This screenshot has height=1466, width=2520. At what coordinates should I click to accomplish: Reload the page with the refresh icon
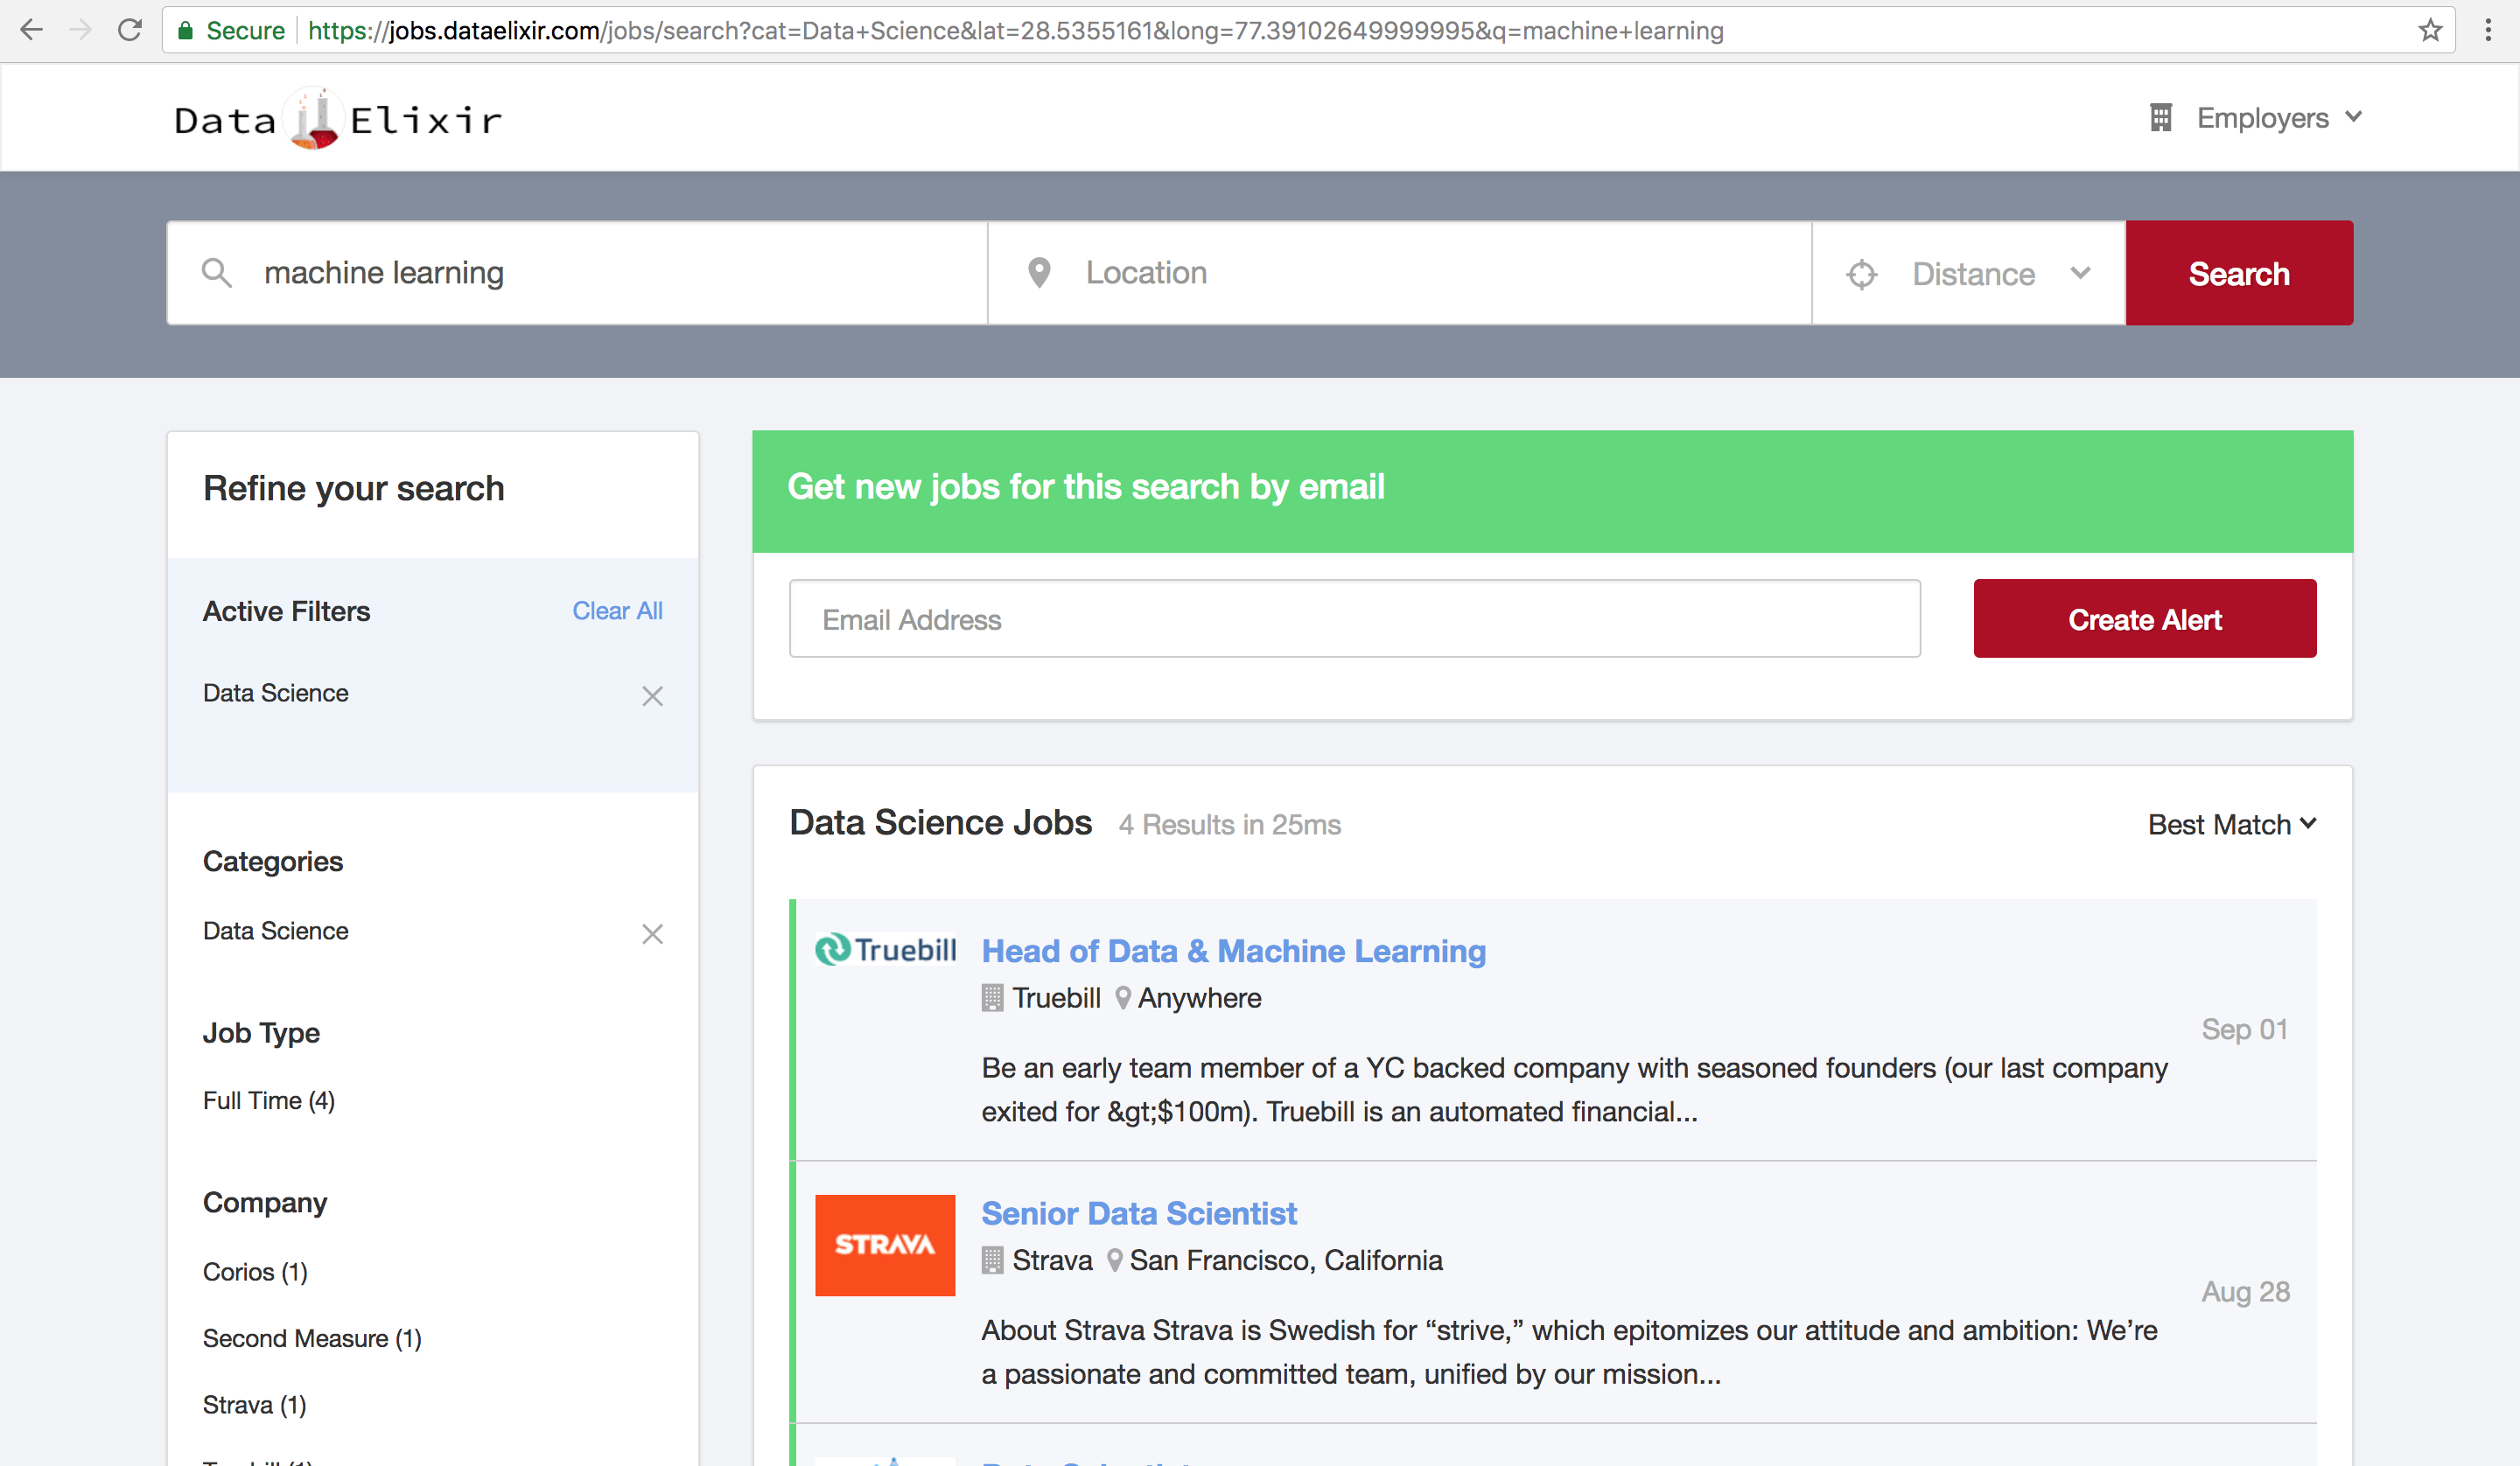pos(130,30)
